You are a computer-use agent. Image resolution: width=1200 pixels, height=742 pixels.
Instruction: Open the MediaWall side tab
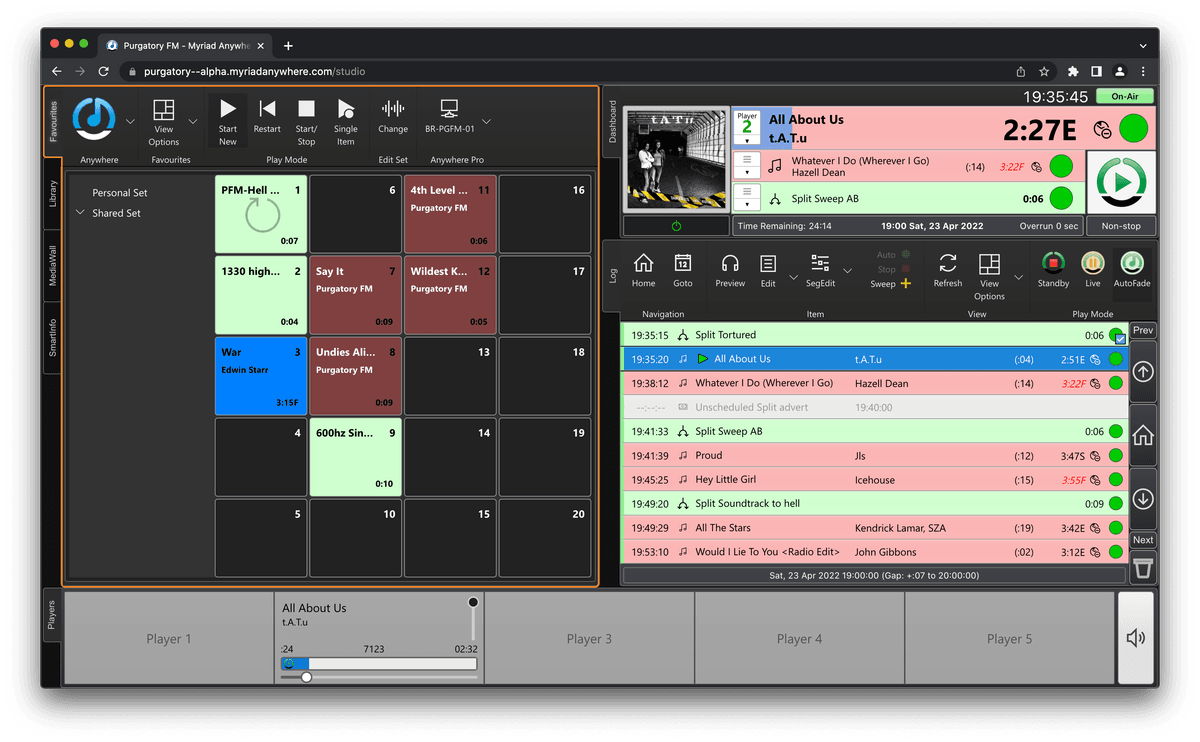[x=53, y=267]
